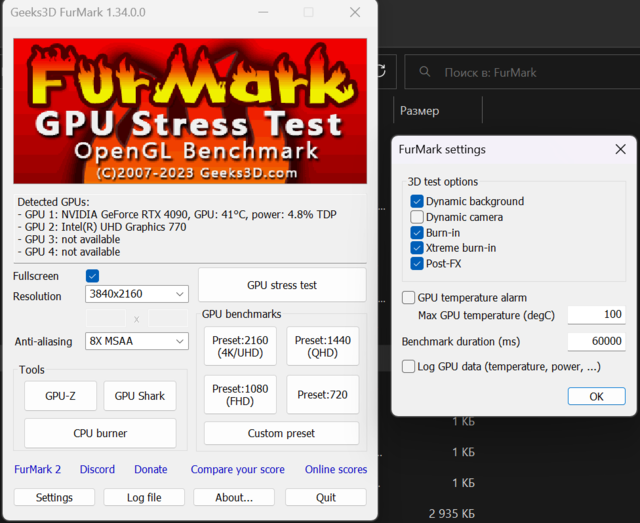Disable Dynamic background option
Viewport: 640px width, 523px height.
[x=417, y=201]
